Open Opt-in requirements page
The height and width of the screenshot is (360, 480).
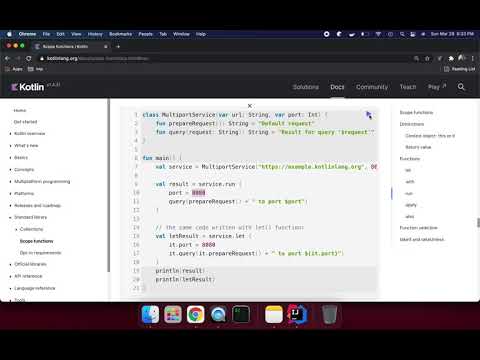[x=40, y=253]
